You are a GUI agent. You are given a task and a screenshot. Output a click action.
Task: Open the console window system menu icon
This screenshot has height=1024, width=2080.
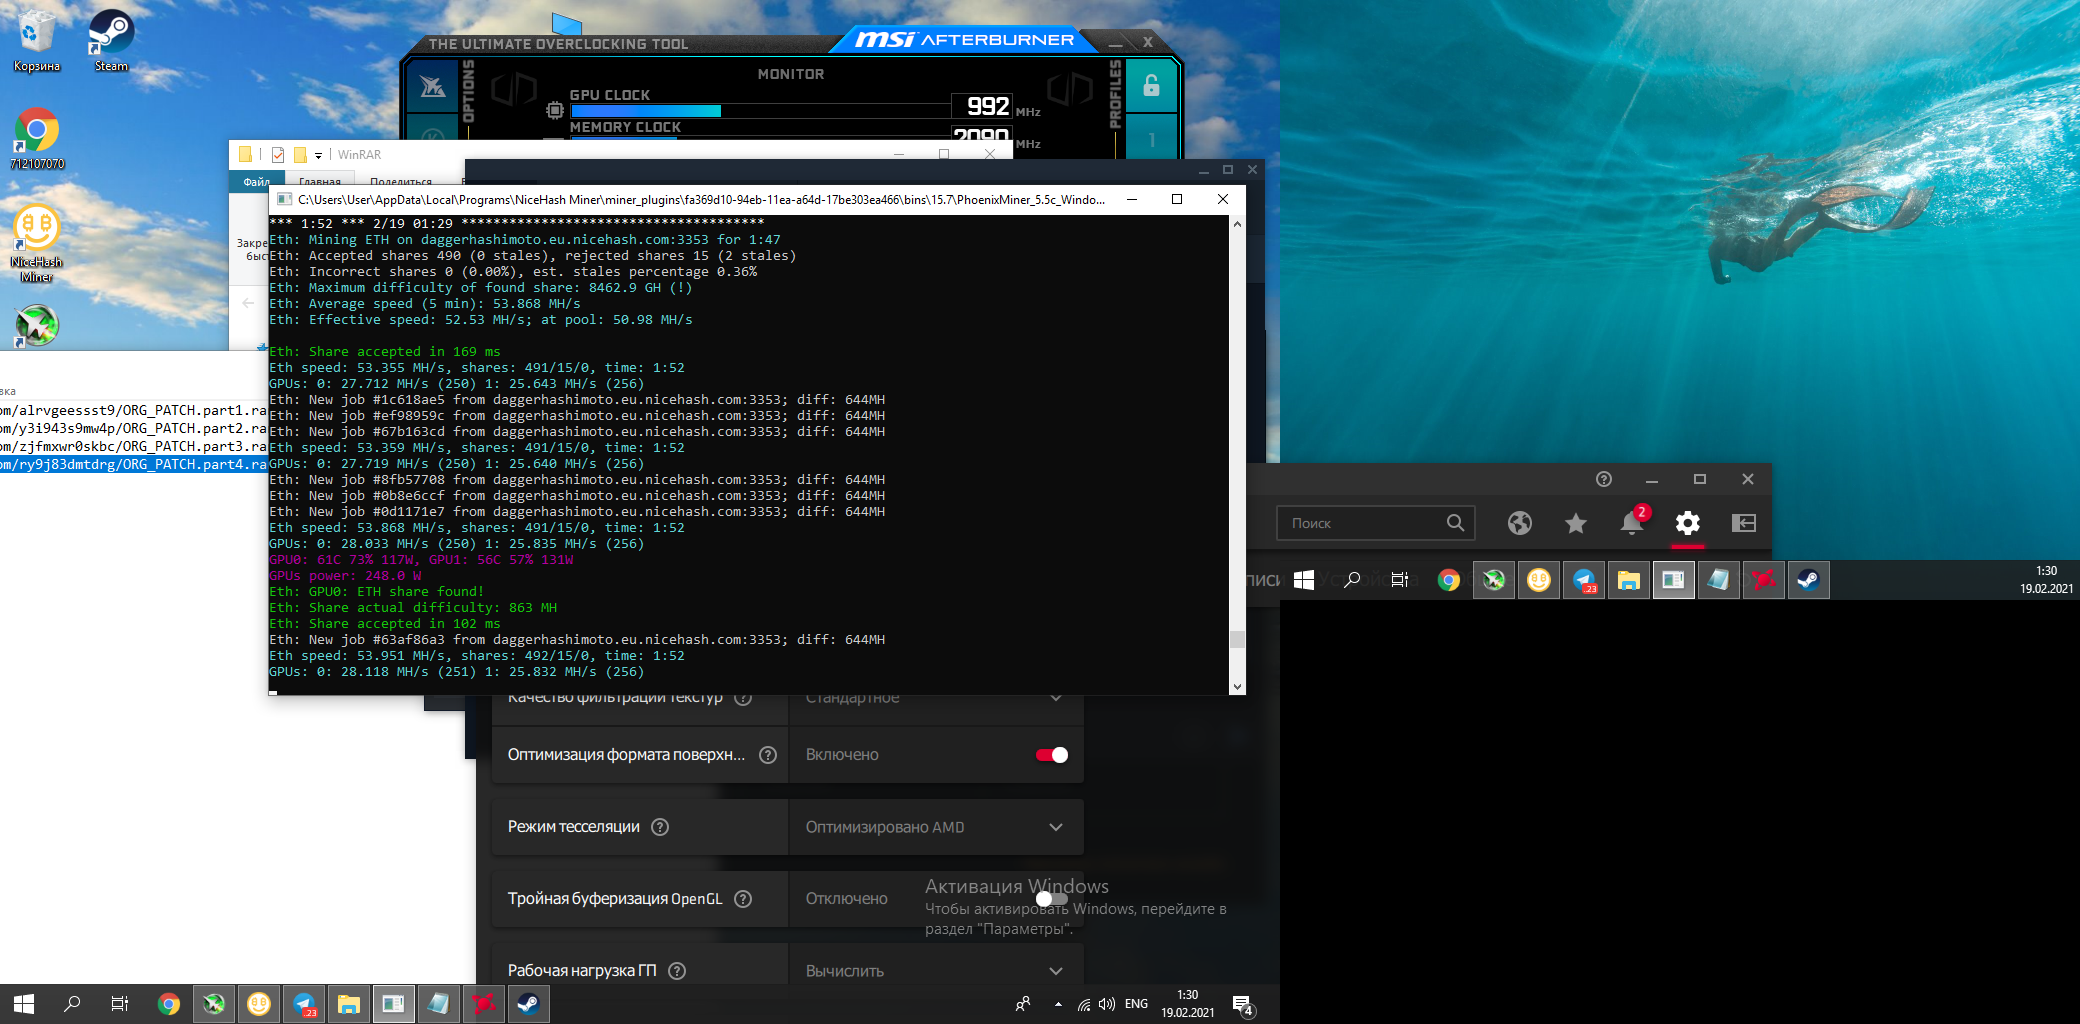(x=284, y=199)
